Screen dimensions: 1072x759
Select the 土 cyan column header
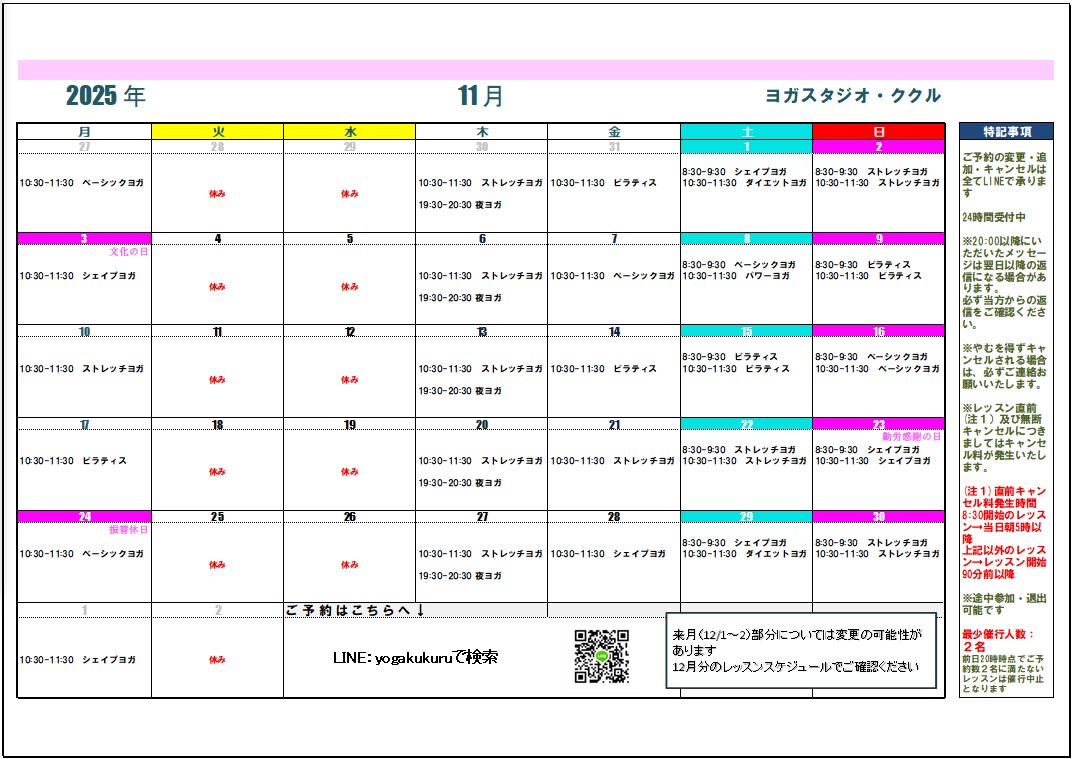pos(746,131)
